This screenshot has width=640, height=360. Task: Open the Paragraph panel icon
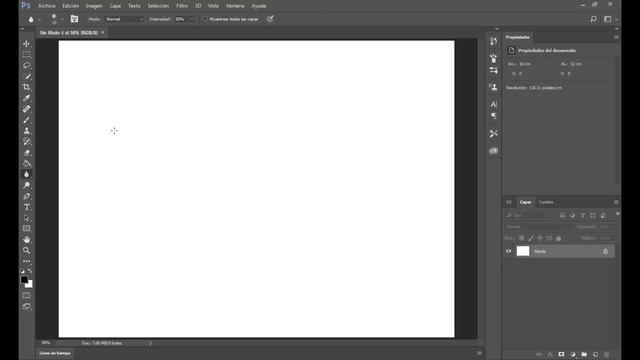pyautogui.click(x=493, y=116)
